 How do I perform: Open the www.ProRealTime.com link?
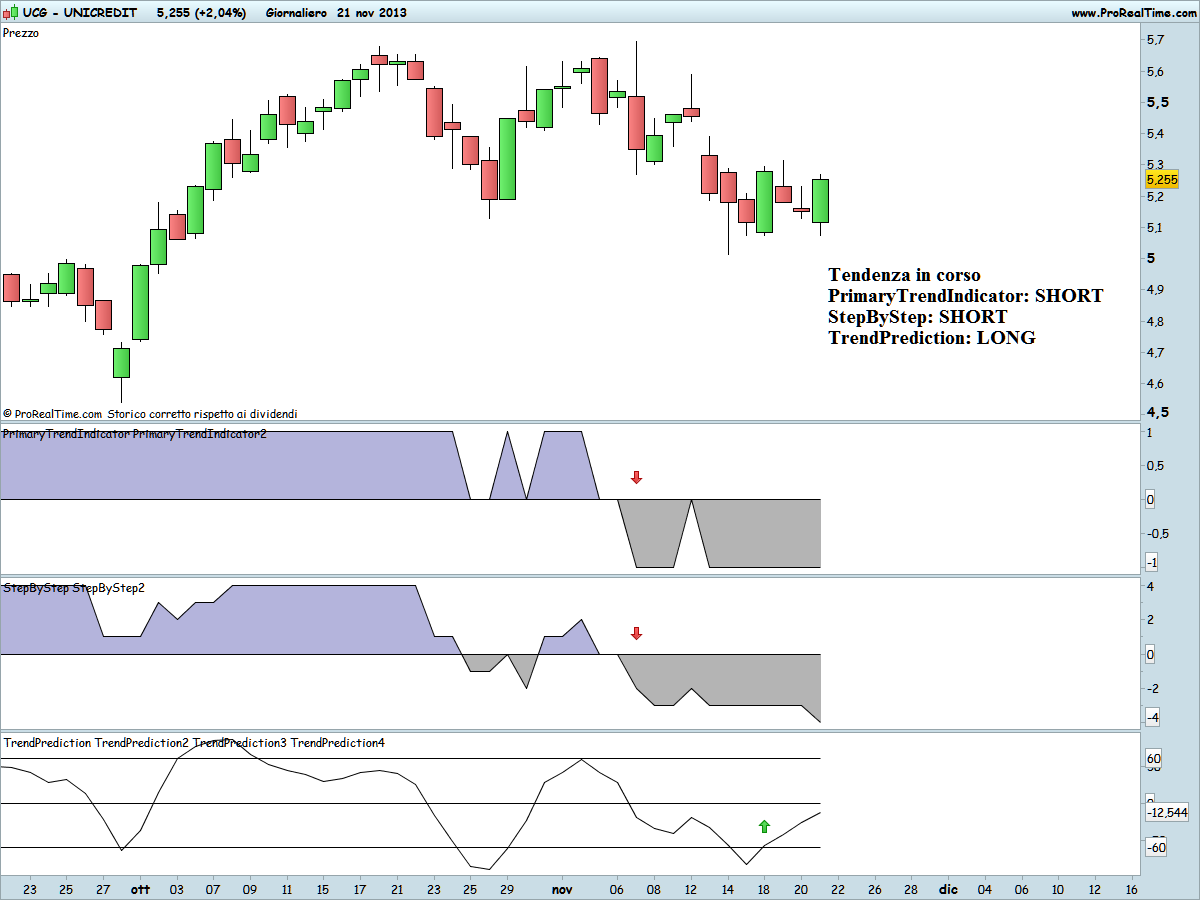(1132, 13)
